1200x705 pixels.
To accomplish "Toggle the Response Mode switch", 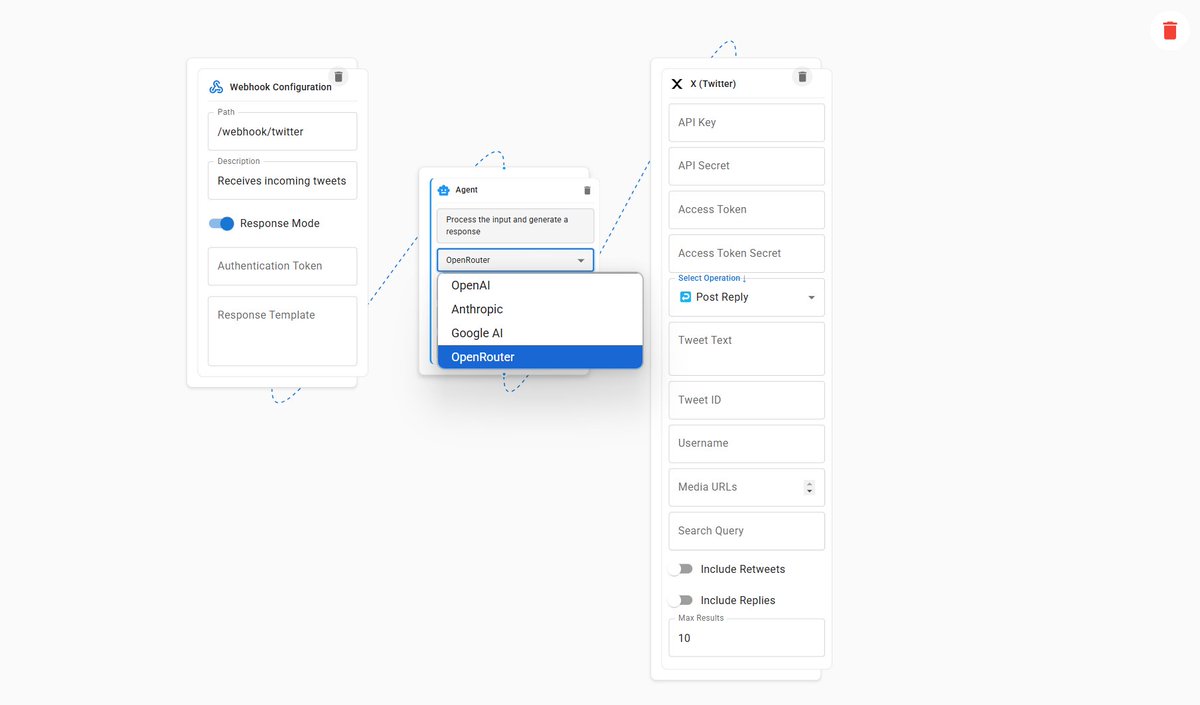I will 221,223.
